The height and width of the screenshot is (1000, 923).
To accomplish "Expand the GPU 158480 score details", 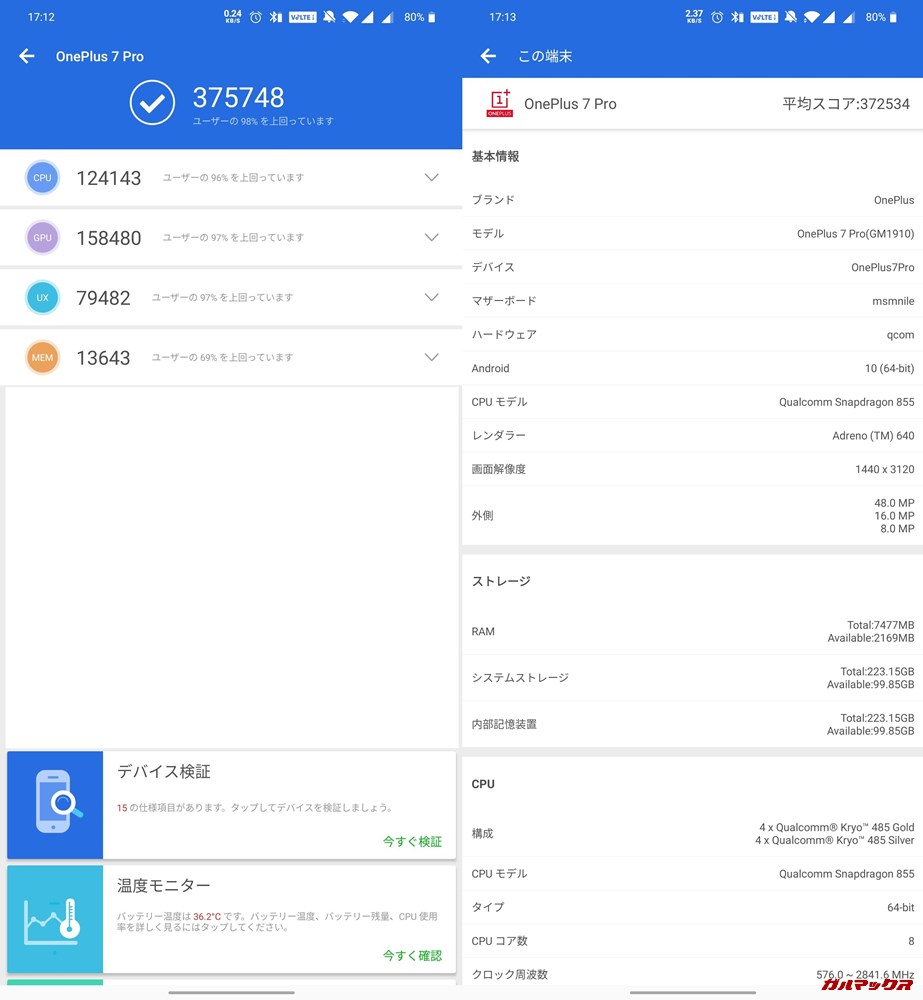I will pyautogui.click(x=431, y=237).
